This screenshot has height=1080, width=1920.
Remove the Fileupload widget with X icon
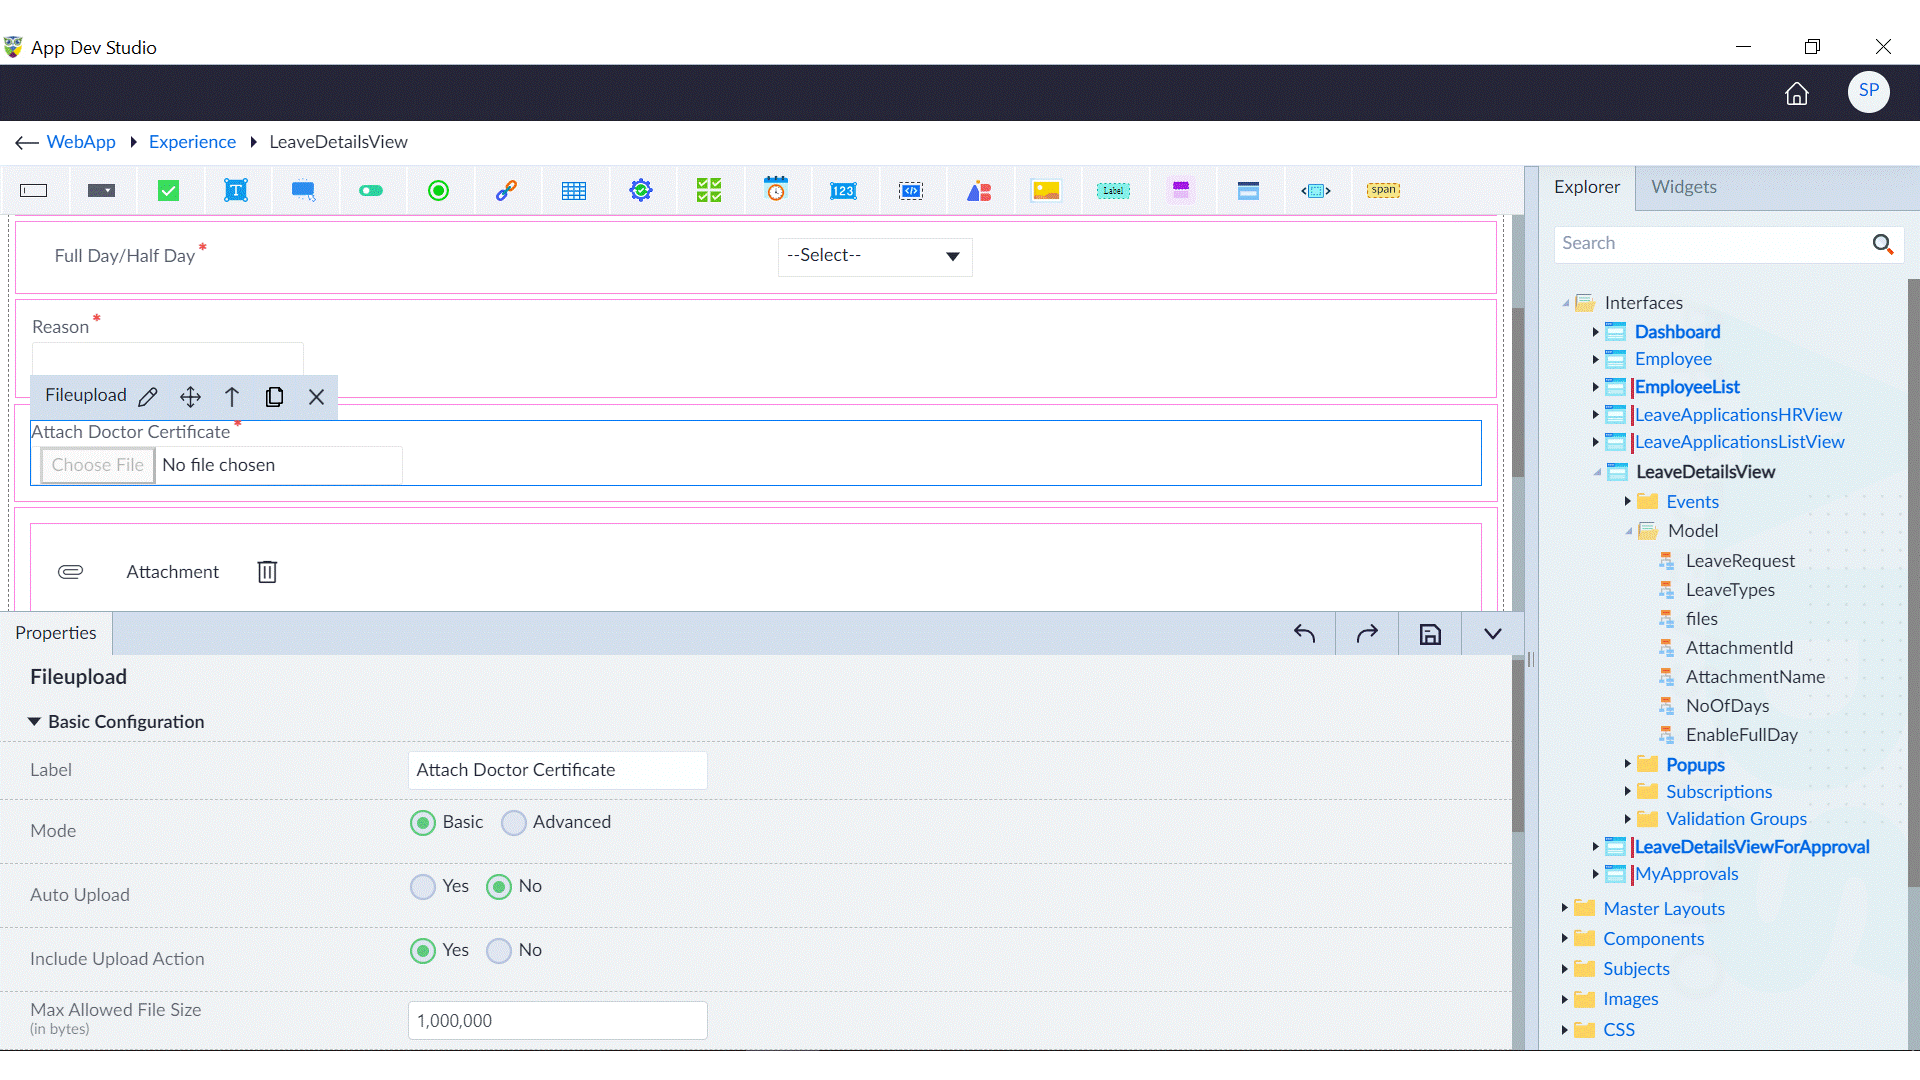coord(317,397)
